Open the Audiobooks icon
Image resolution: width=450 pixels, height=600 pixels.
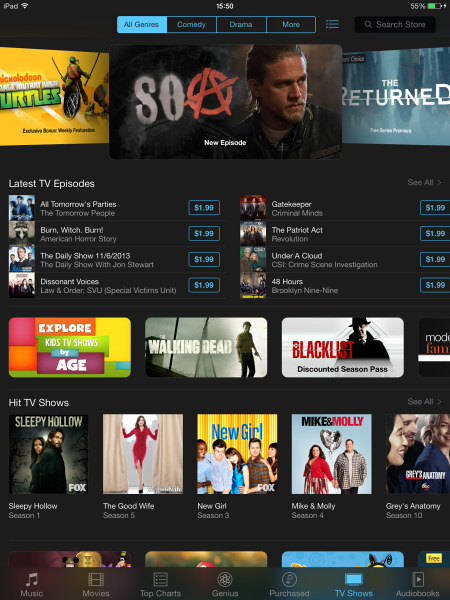(x=417, y=580)
